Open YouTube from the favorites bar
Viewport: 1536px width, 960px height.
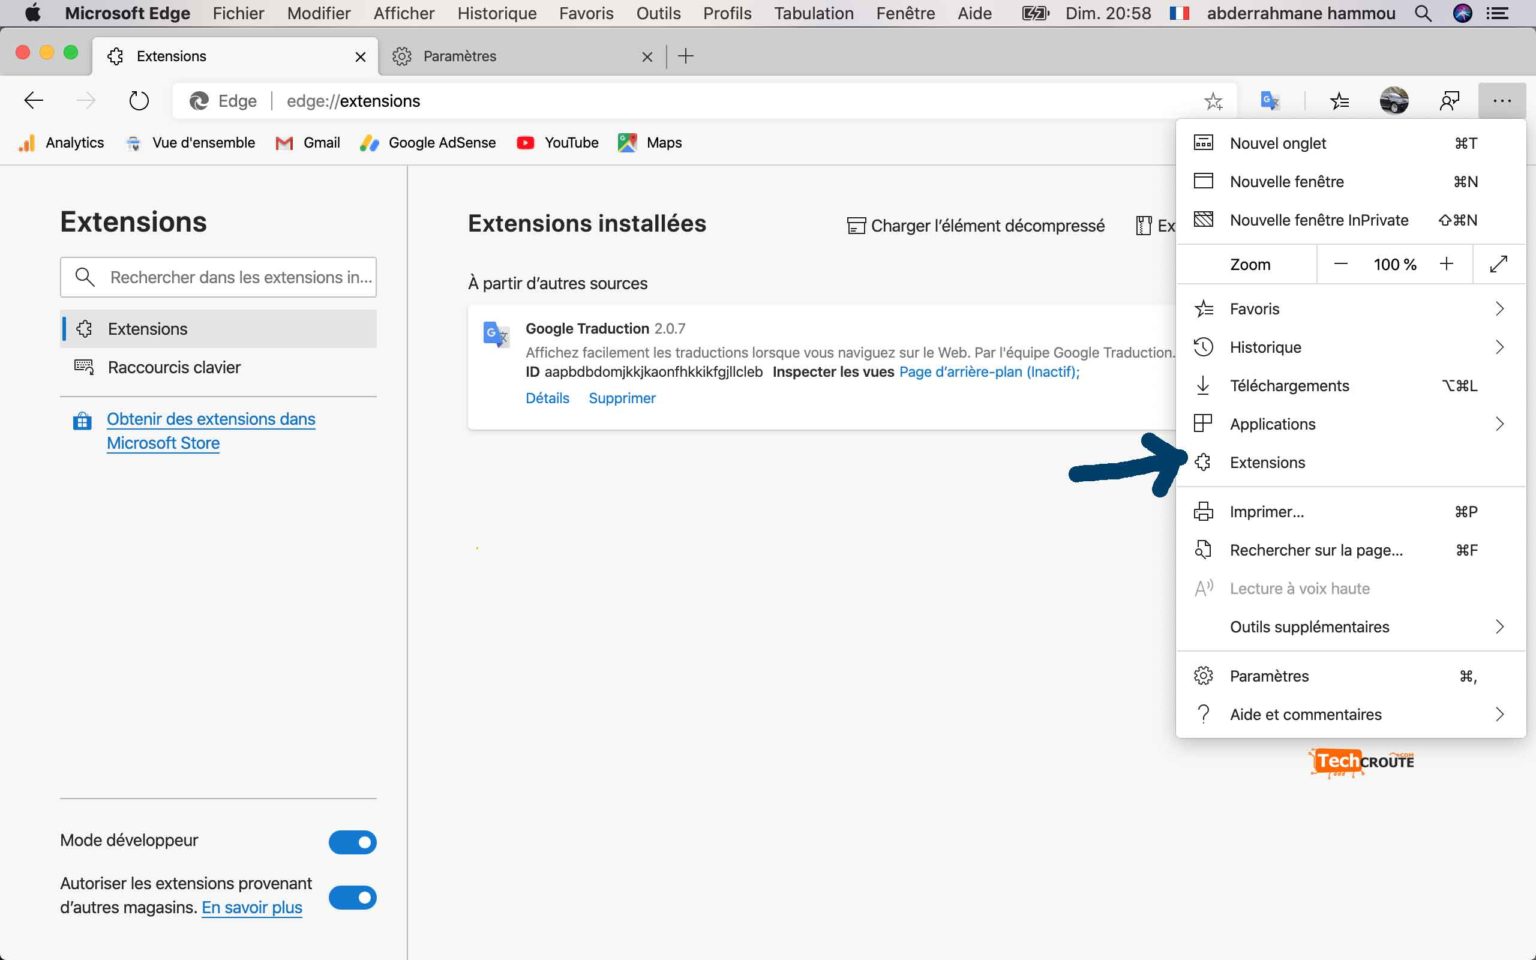[x=557, y=142]
